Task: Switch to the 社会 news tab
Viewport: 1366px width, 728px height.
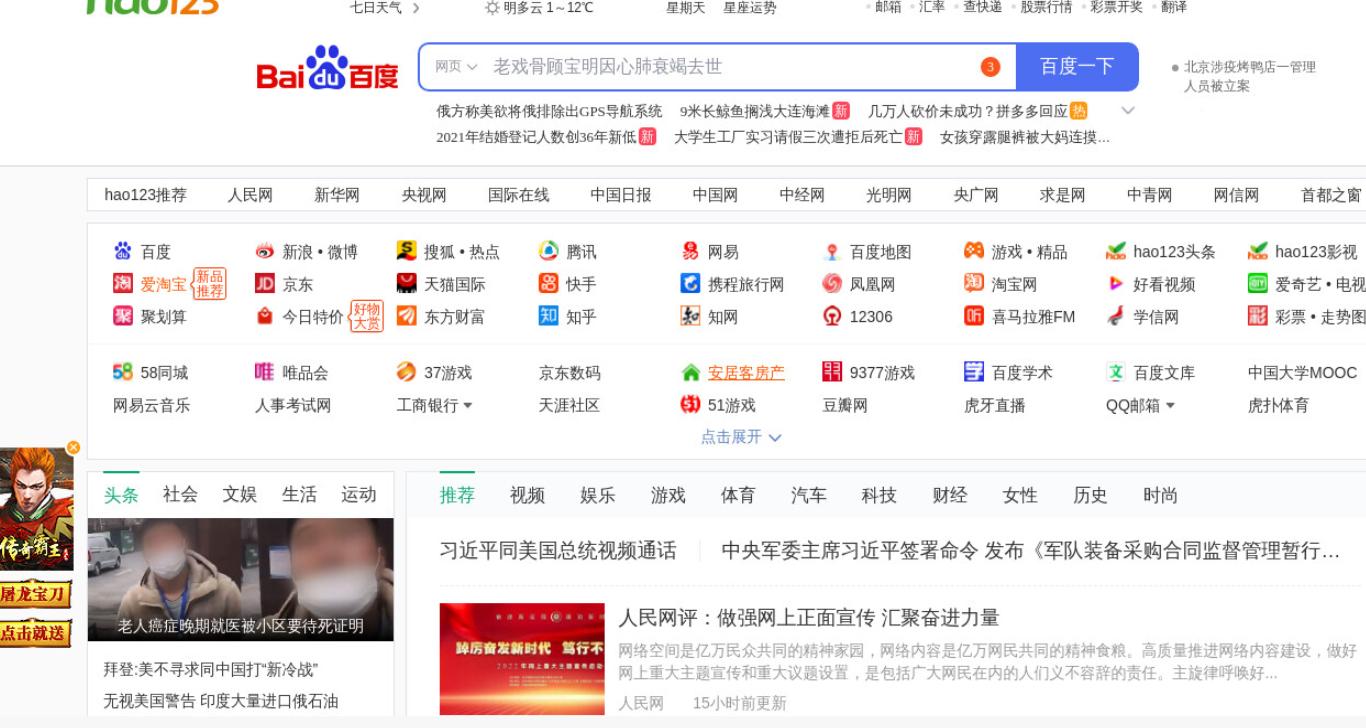Action: 180,495
